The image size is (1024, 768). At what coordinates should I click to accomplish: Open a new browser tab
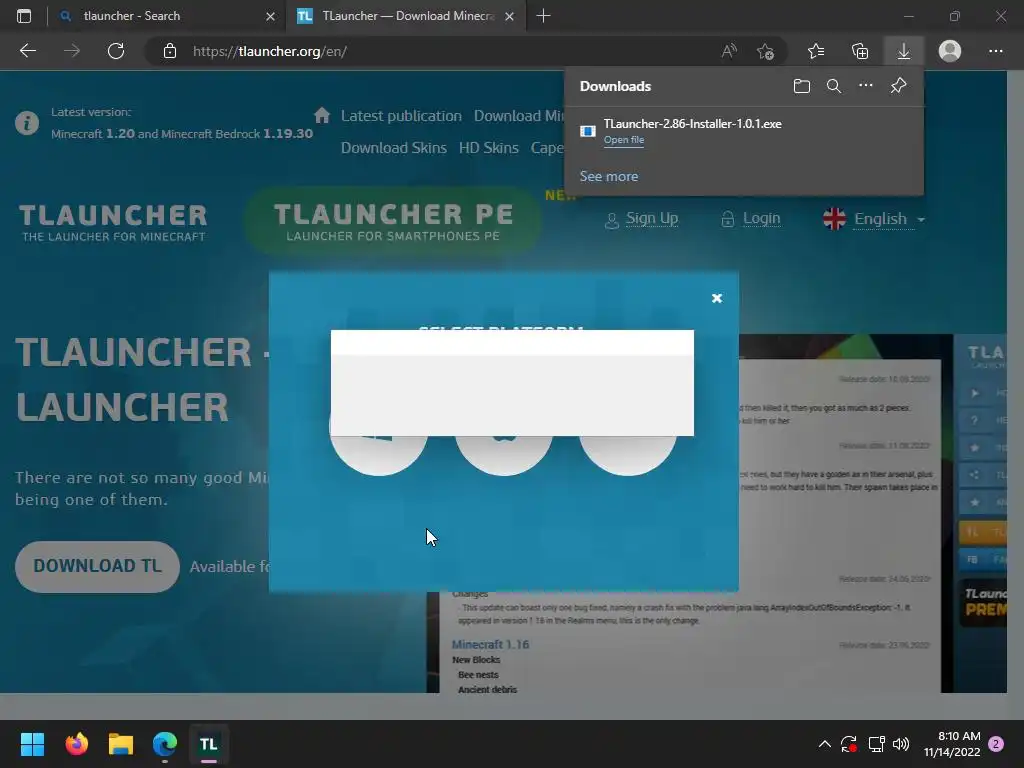click(543, 16)
